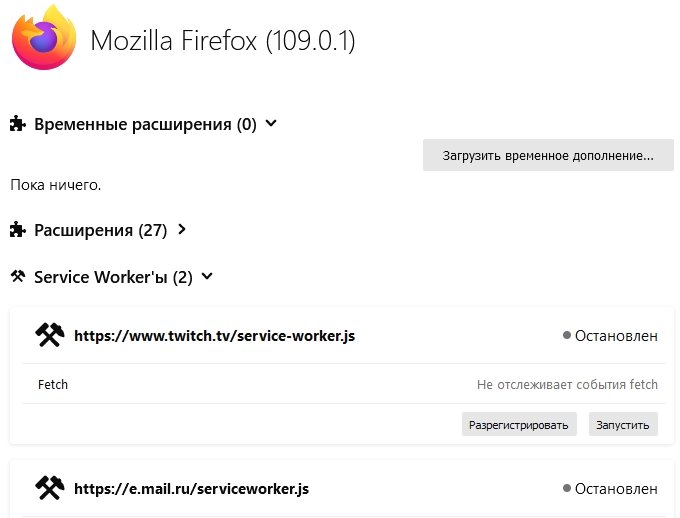Click status dot of twitch.tv worker

tap(566, 335)
